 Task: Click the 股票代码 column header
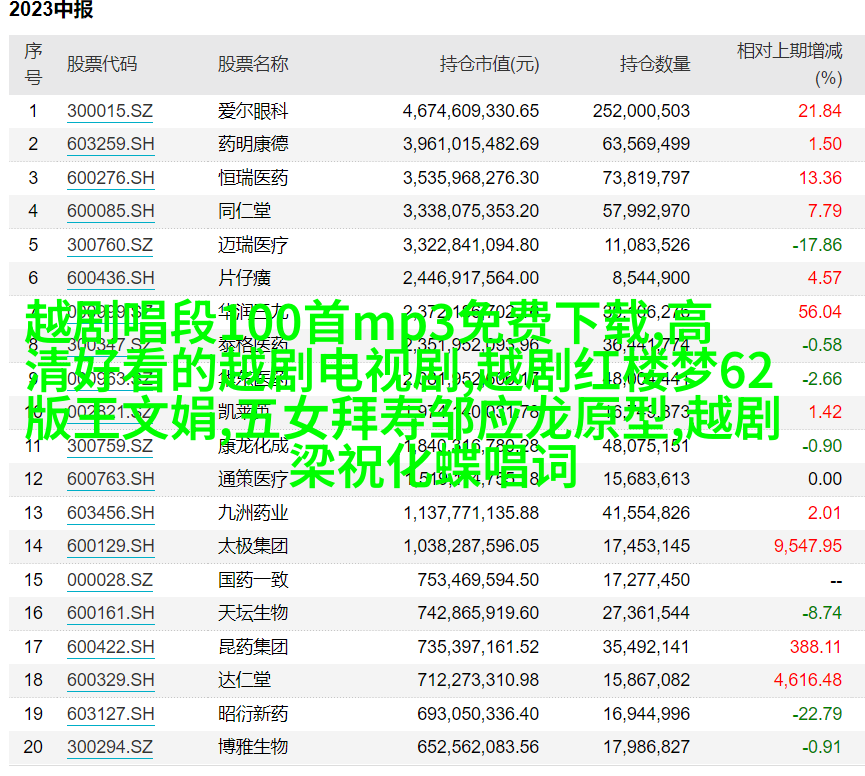pyautogui.click(x=102, y=65)
